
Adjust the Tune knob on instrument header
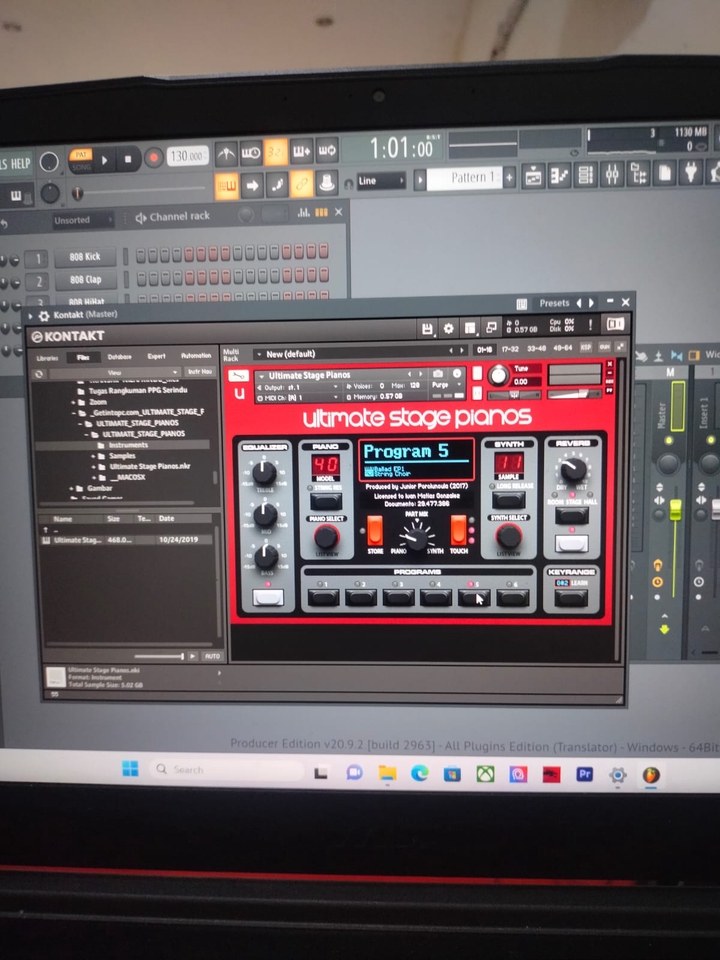(499, 375)
